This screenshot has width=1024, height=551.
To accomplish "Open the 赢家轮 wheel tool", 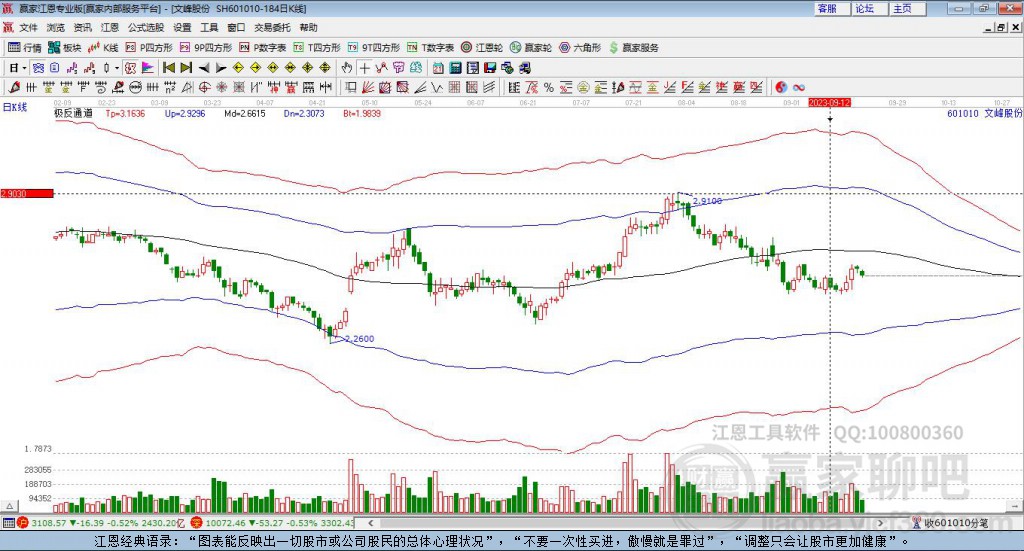I will 531,48.
